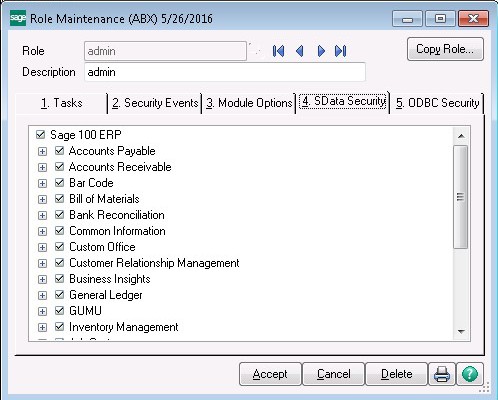The image size is (498, 400).
Task: Expand the Bank Reconciliation node
Action: point(42,215)
